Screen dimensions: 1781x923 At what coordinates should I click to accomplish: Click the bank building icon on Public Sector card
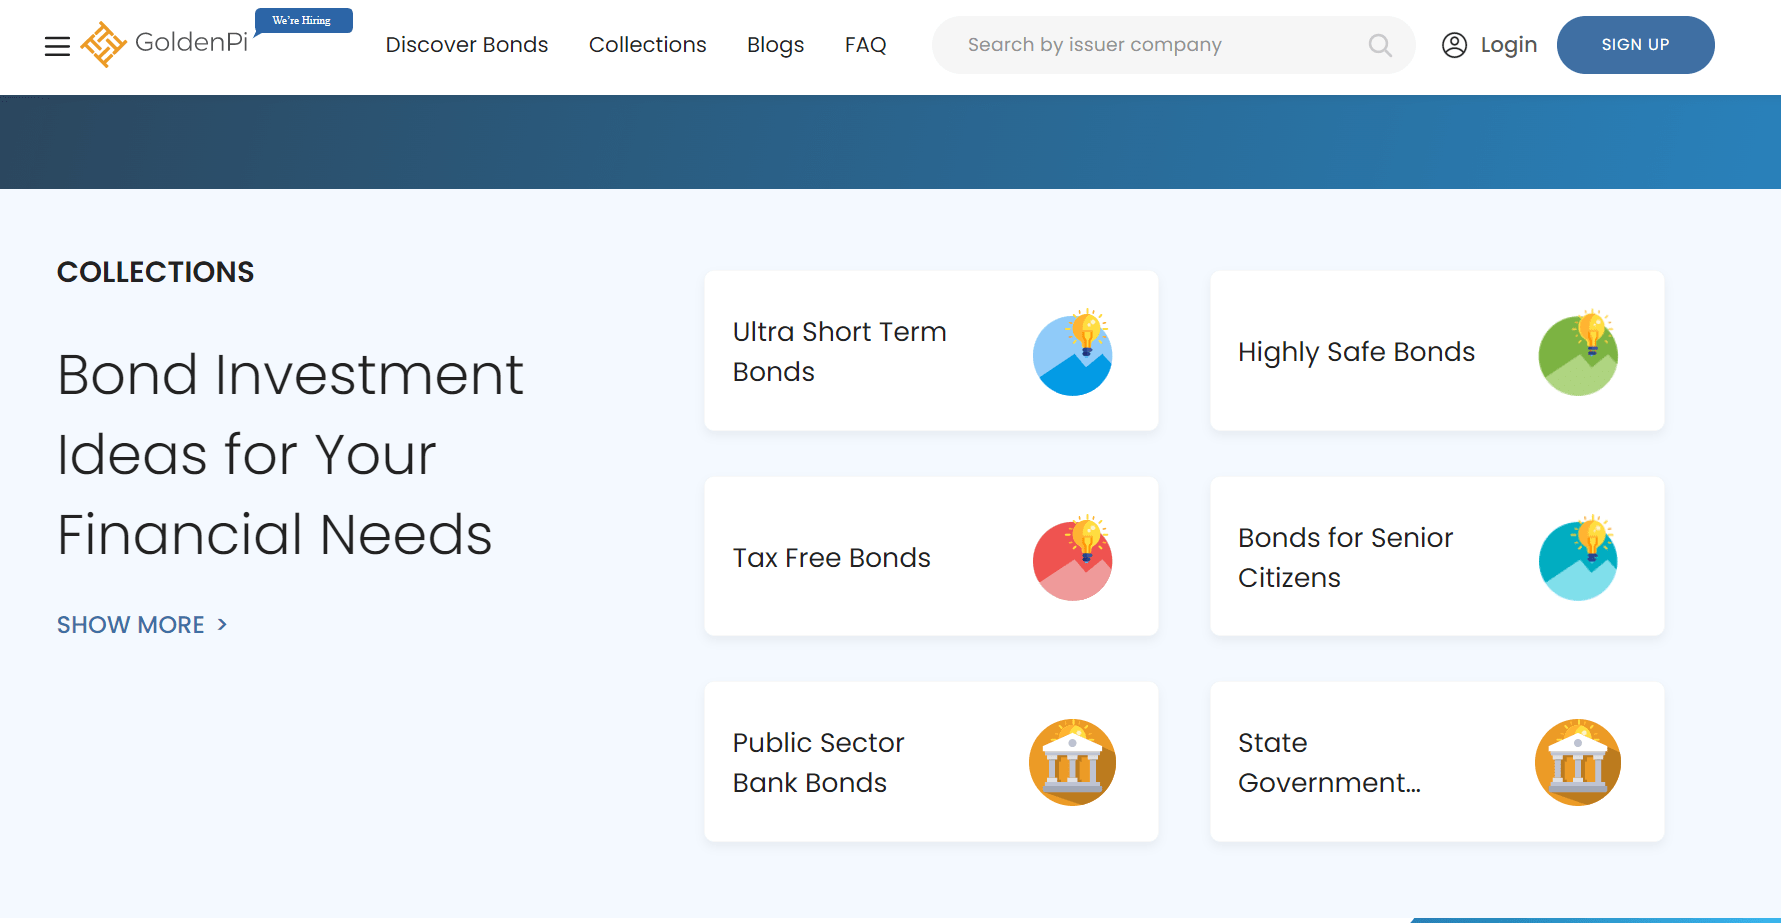[1072, 762]
